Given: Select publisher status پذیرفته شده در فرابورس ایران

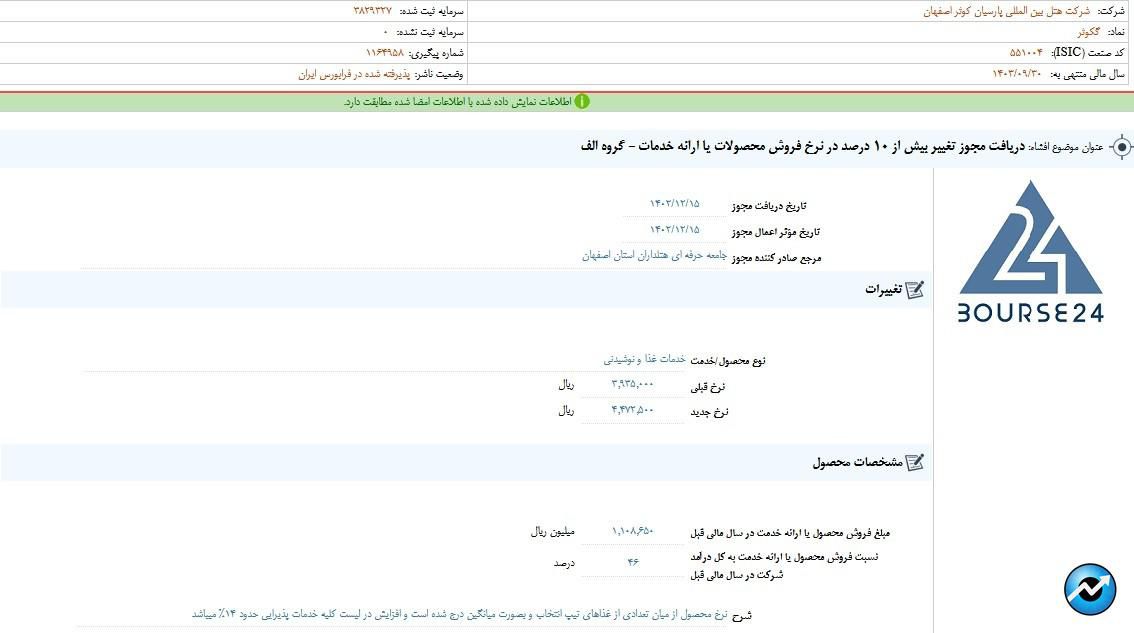Looking at the screenshot, I should (354, 74).
